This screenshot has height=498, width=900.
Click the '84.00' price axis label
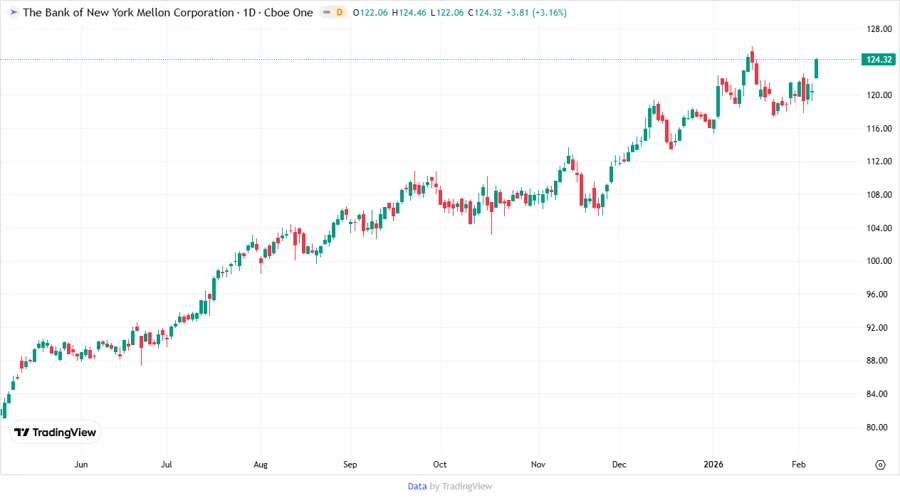point(879,394)
